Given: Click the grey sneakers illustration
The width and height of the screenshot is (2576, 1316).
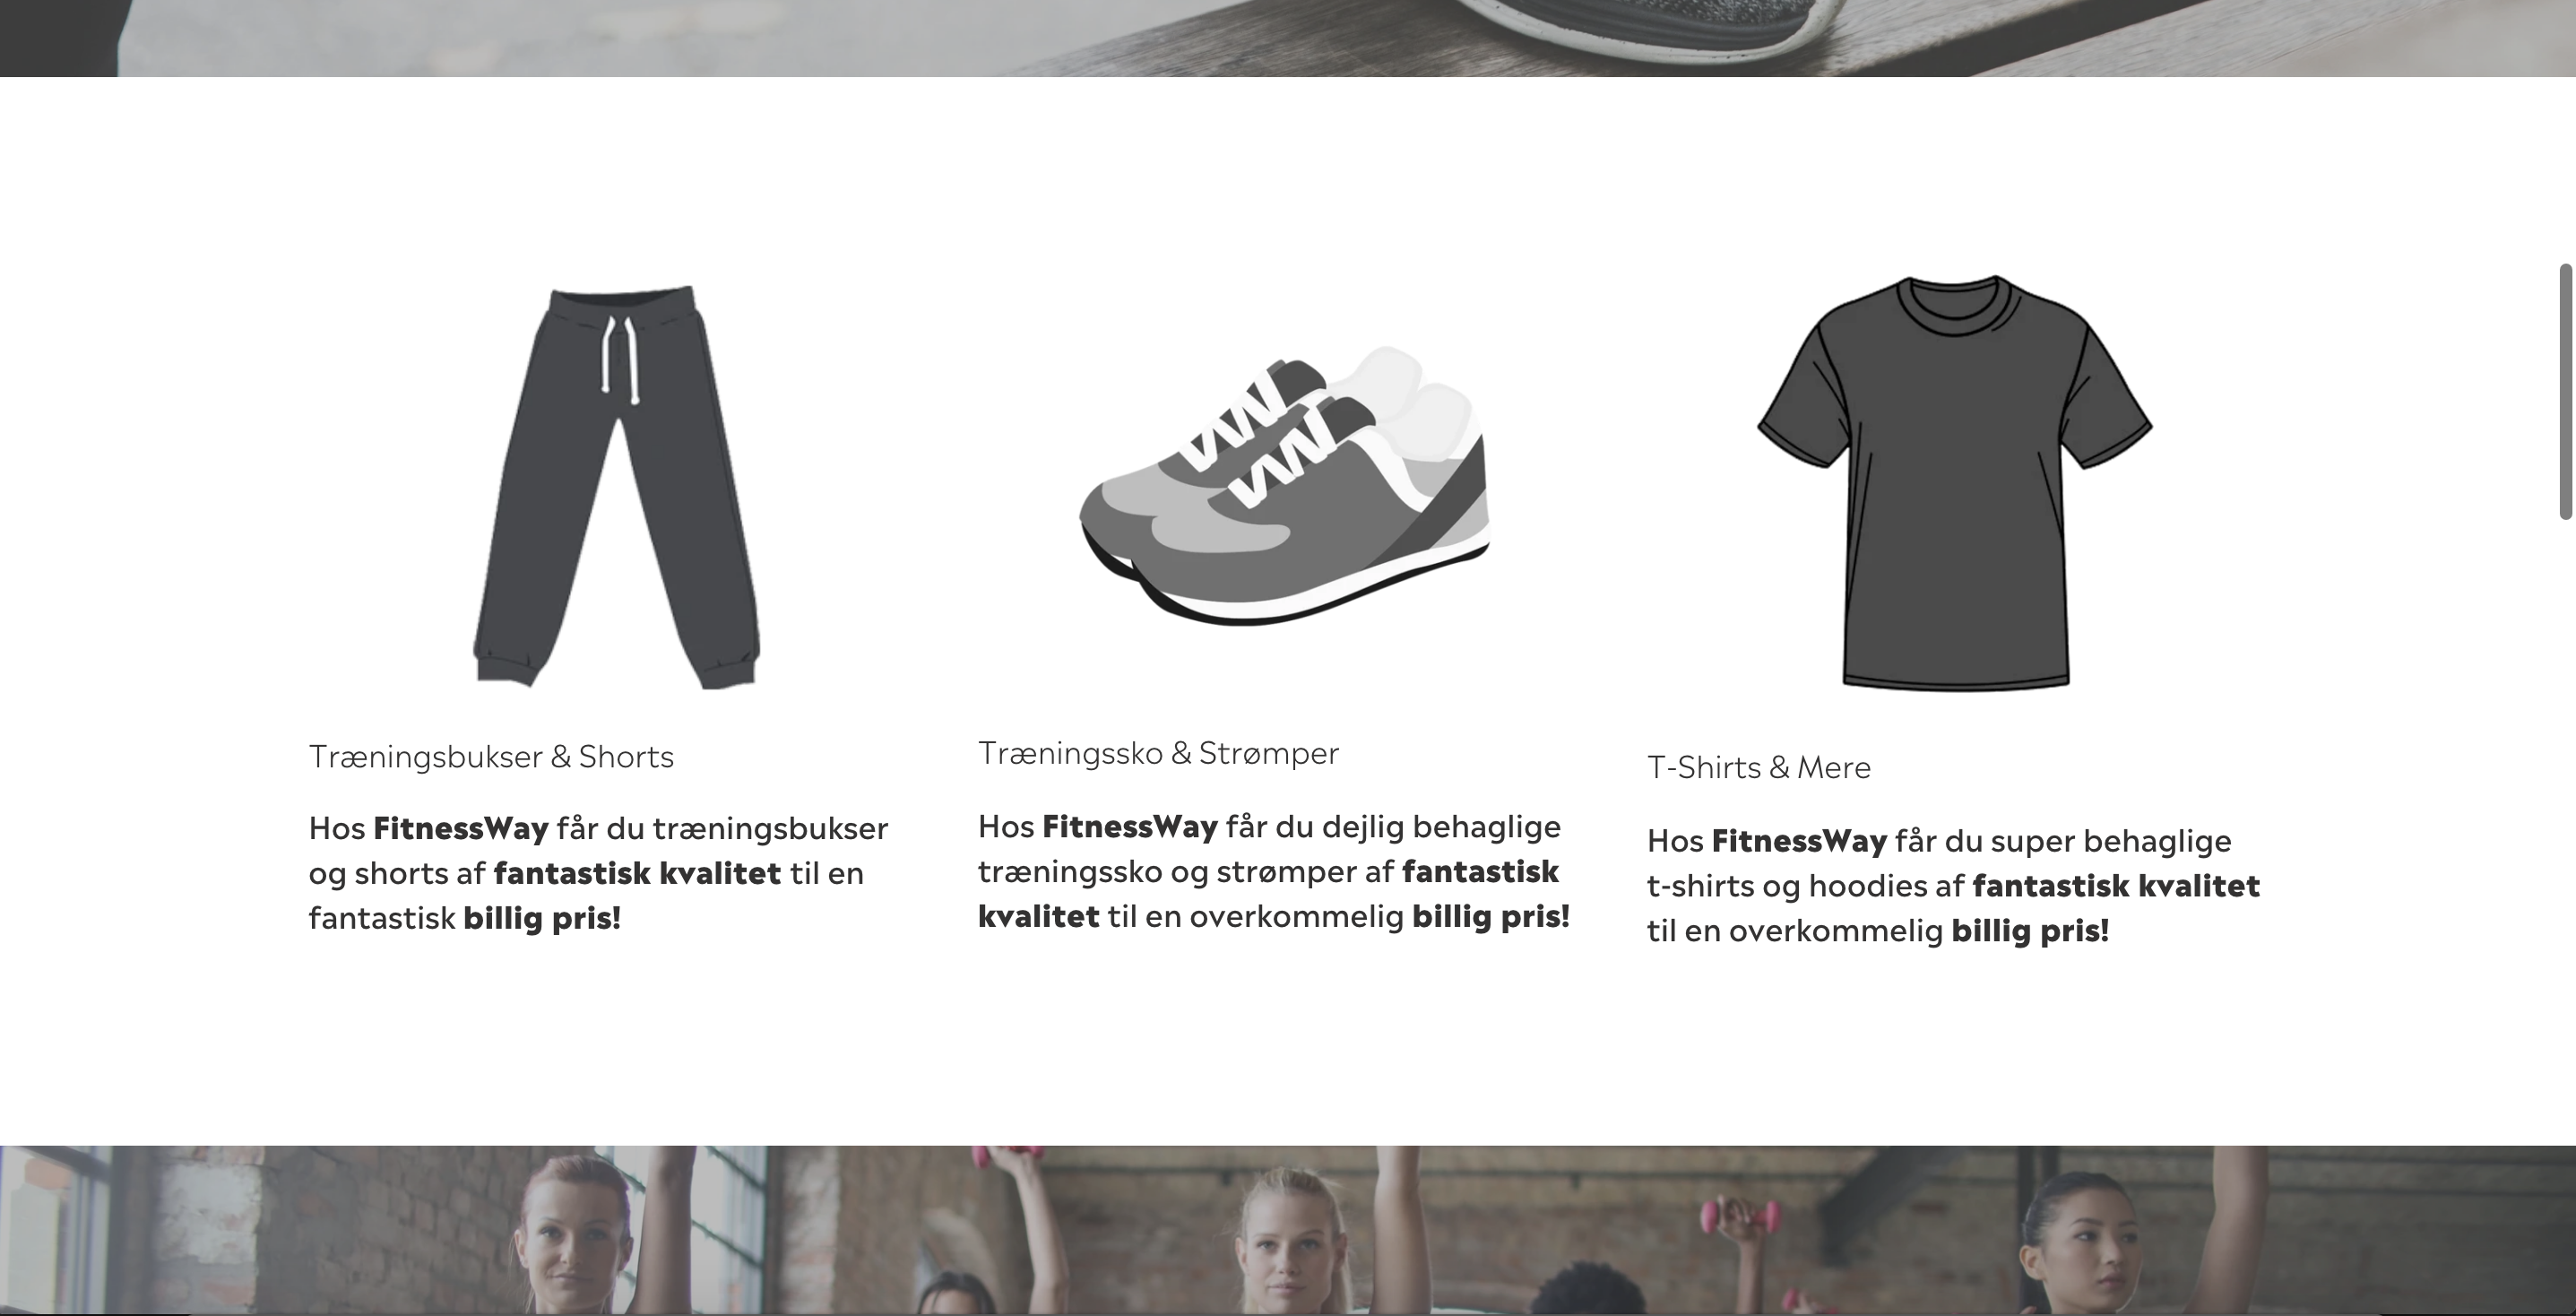Looking at the screenshot, I should click(1285, 486).
